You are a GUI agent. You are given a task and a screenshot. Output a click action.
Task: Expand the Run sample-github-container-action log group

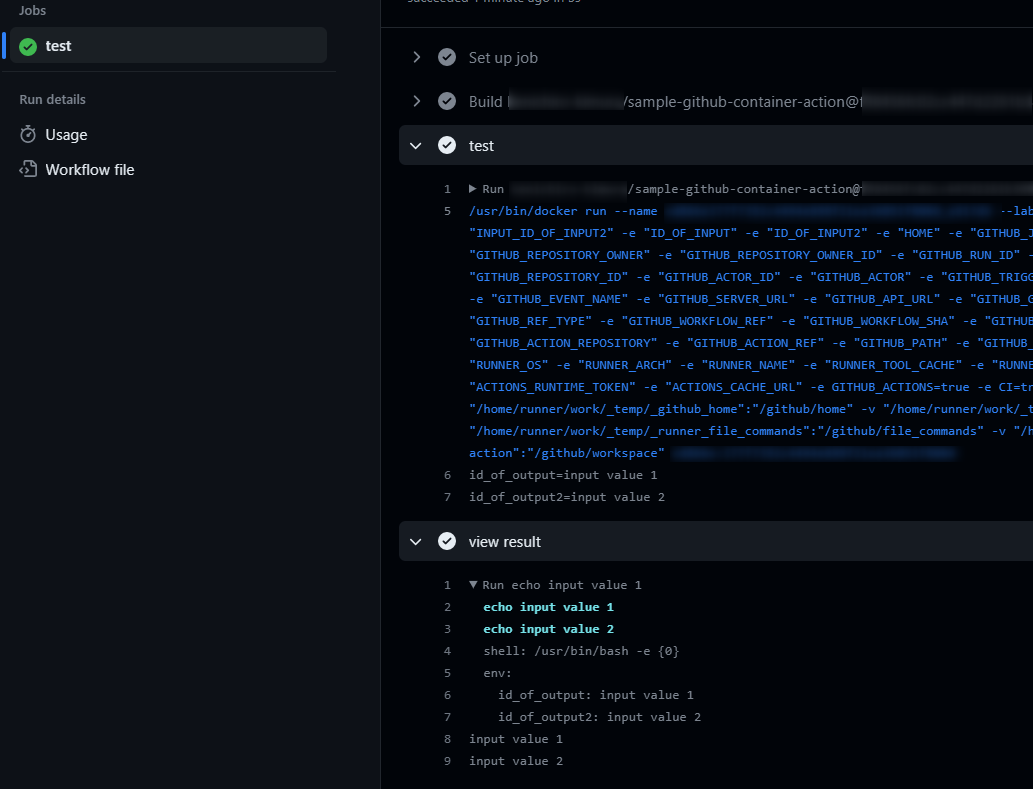point(472,189)
